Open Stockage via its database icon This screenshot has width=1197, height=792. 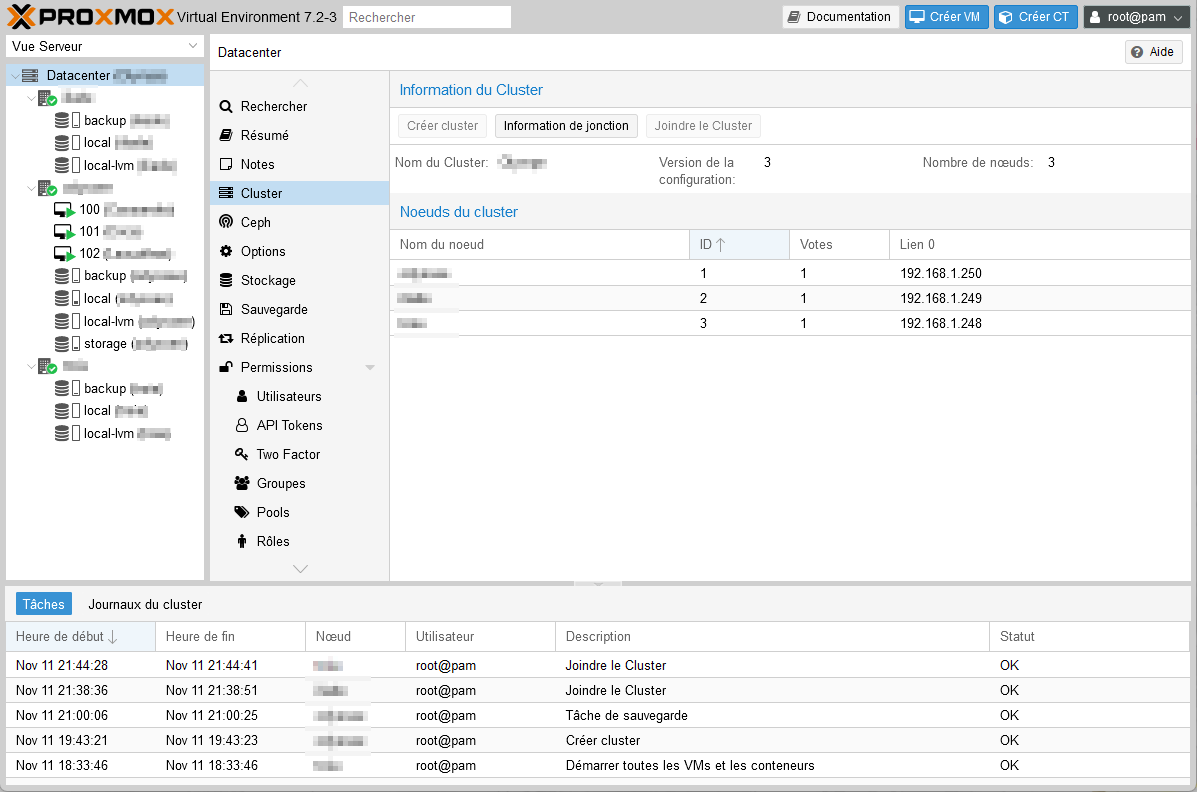226,280
